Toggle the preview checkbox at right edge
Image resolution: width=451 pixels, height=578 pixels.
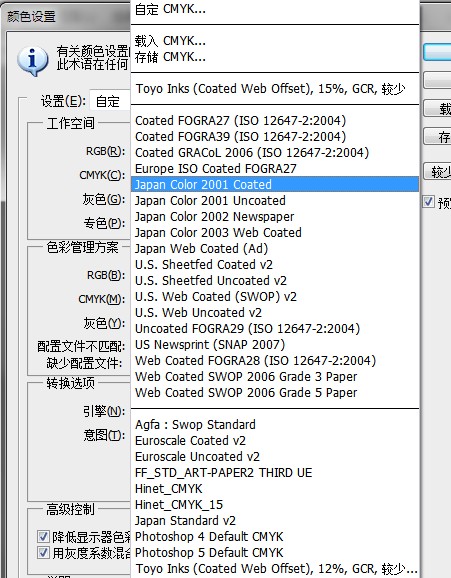[x=428, y=201]
